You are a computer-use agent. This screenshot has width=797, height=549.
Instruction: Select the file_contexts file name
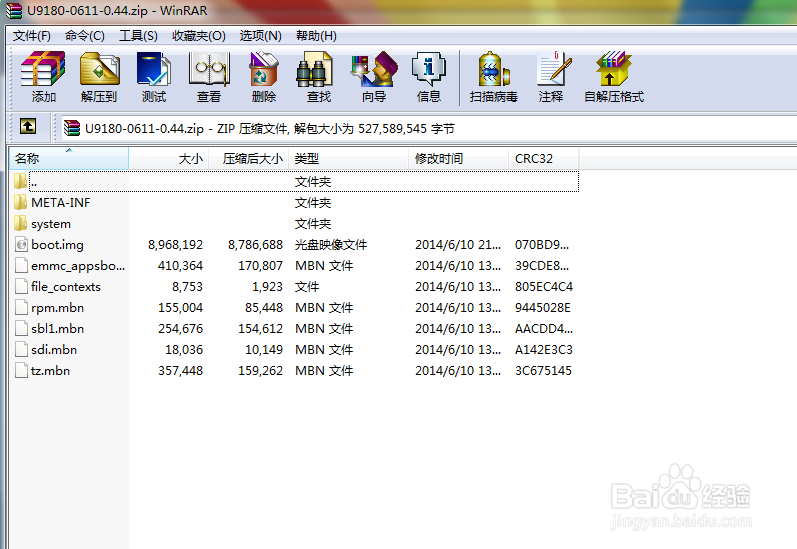[x=66, y=287]
